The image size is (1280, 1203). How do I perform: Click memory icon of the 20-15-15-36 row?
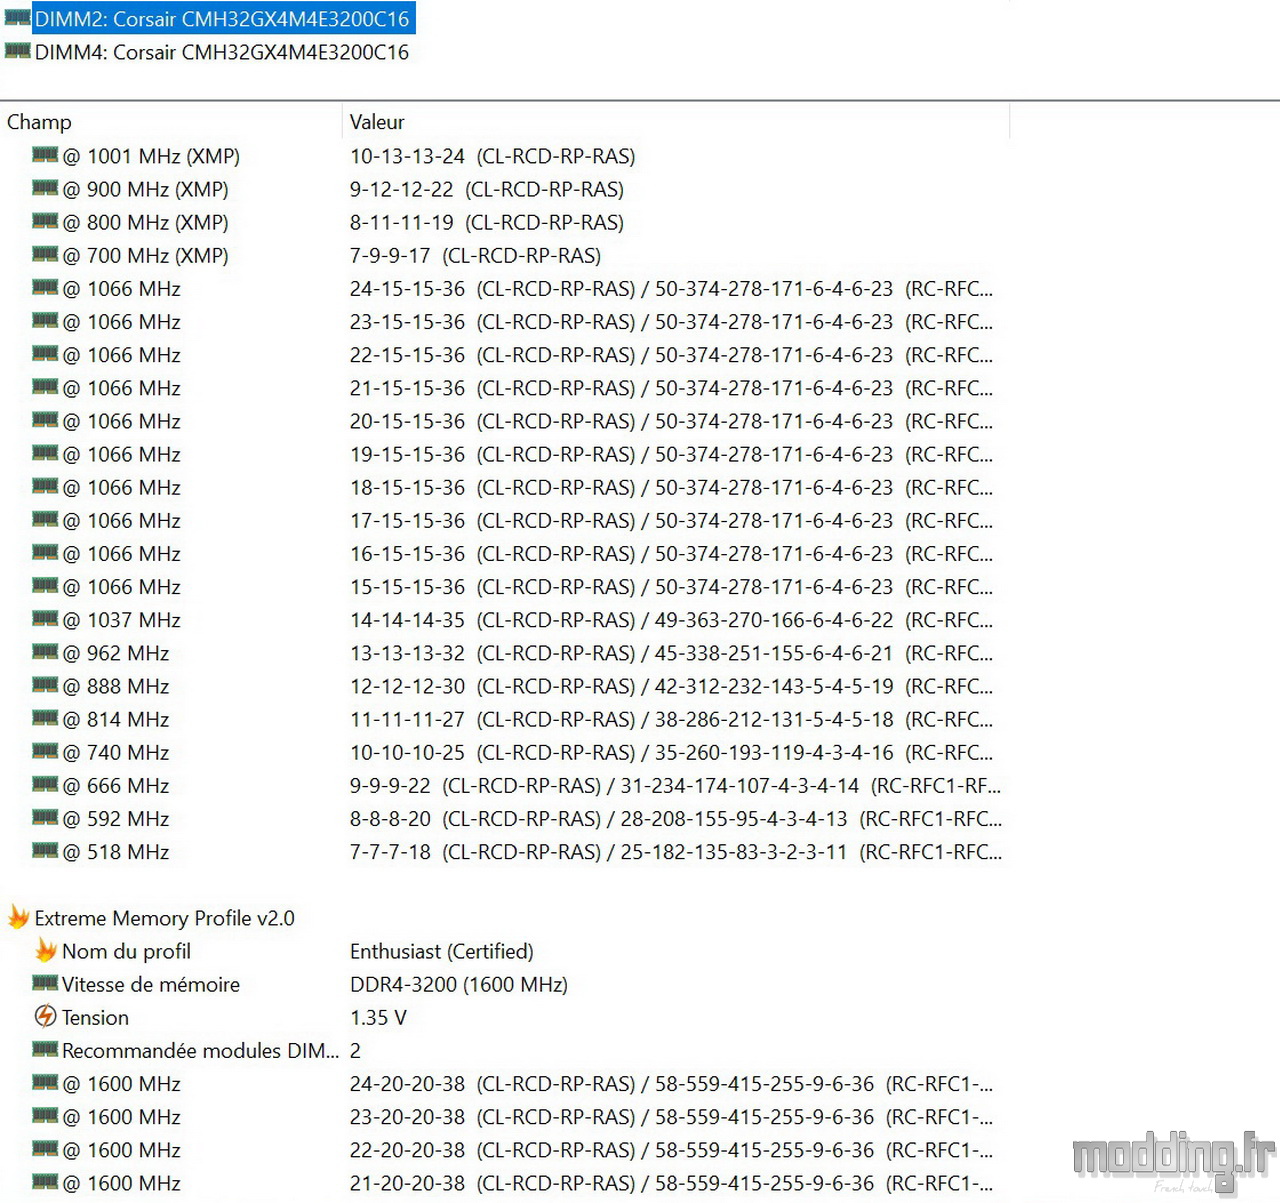click(45, 419)
